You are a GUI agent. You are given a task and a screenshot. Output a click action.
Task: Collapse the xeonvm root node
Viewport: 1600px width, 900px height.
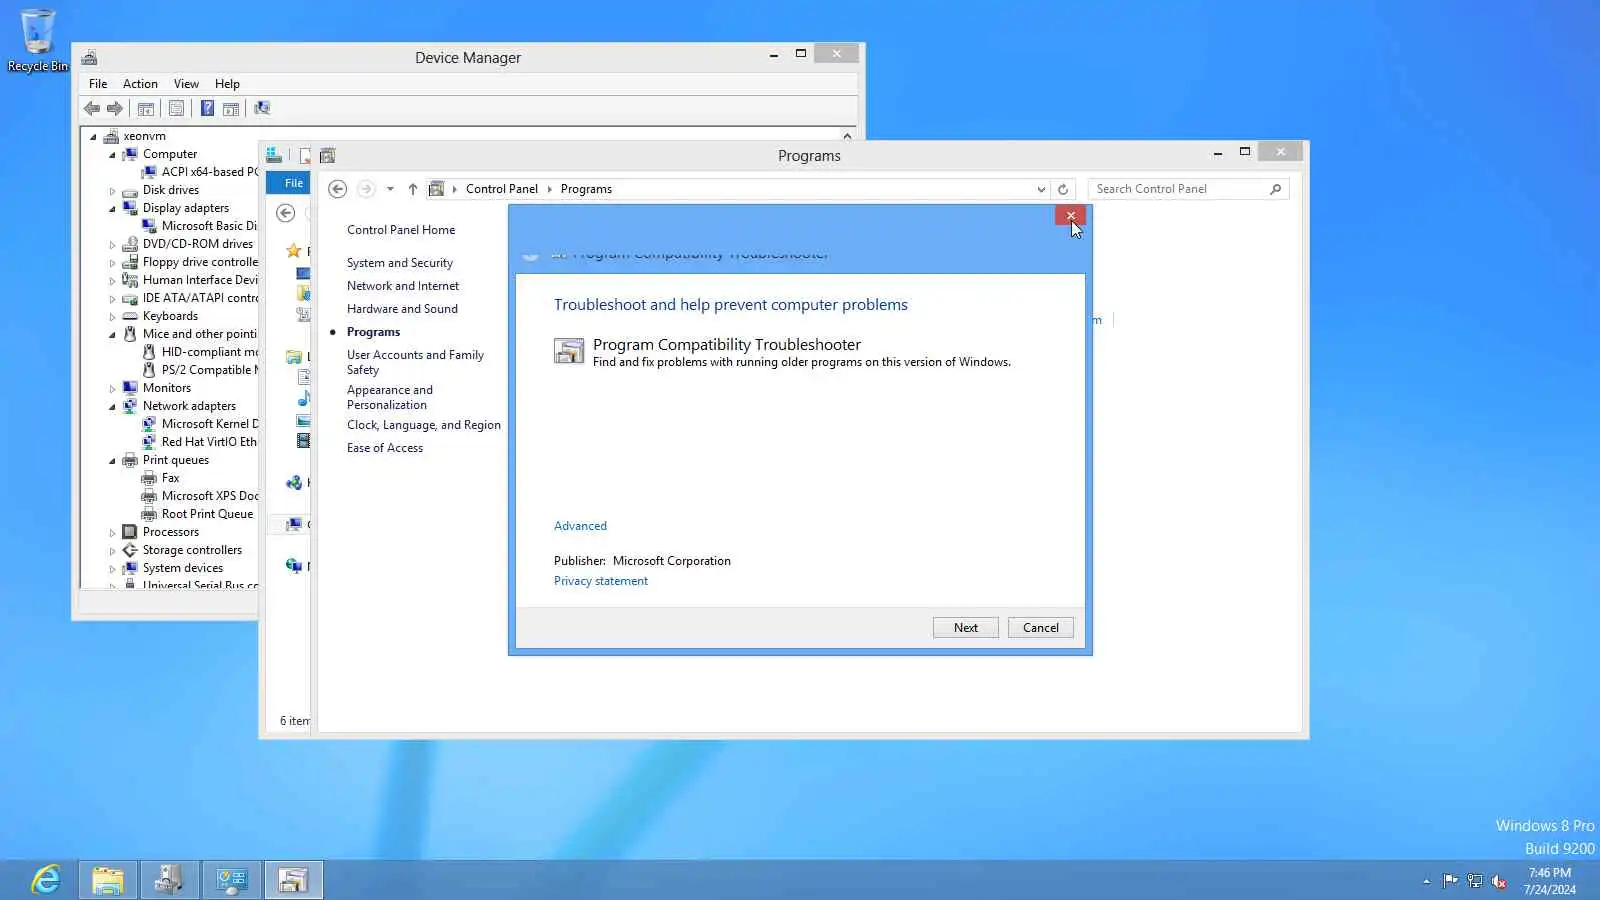pos(93,137)
